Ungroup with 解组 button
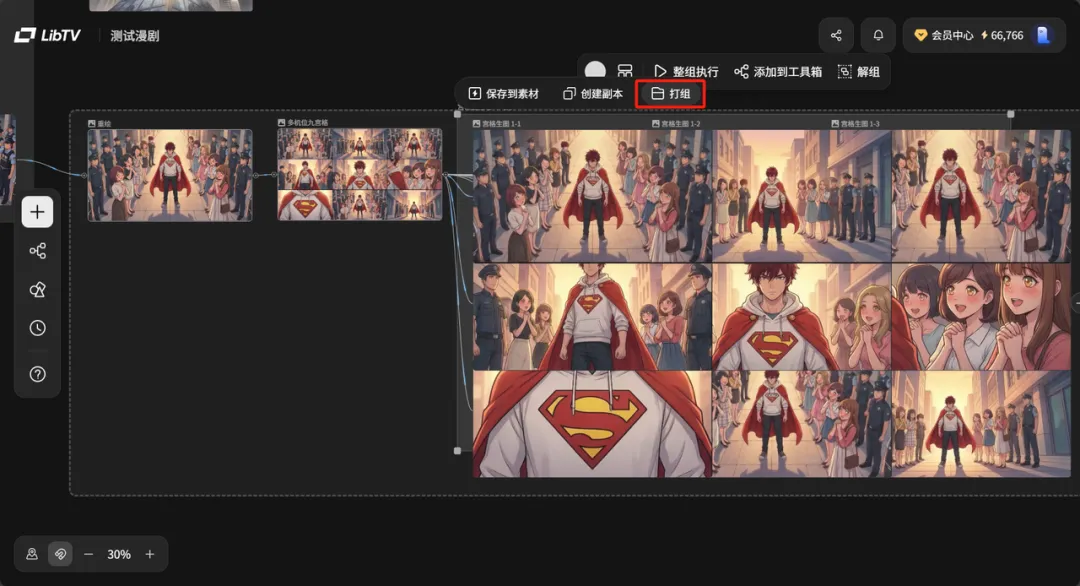 click(x=859, y=72)
